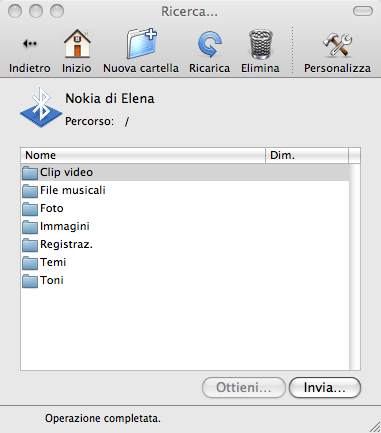Screen dimensions: 381x433
Task: Delete selection with the Elimina trash icon
Action: (x=261, y=44)
